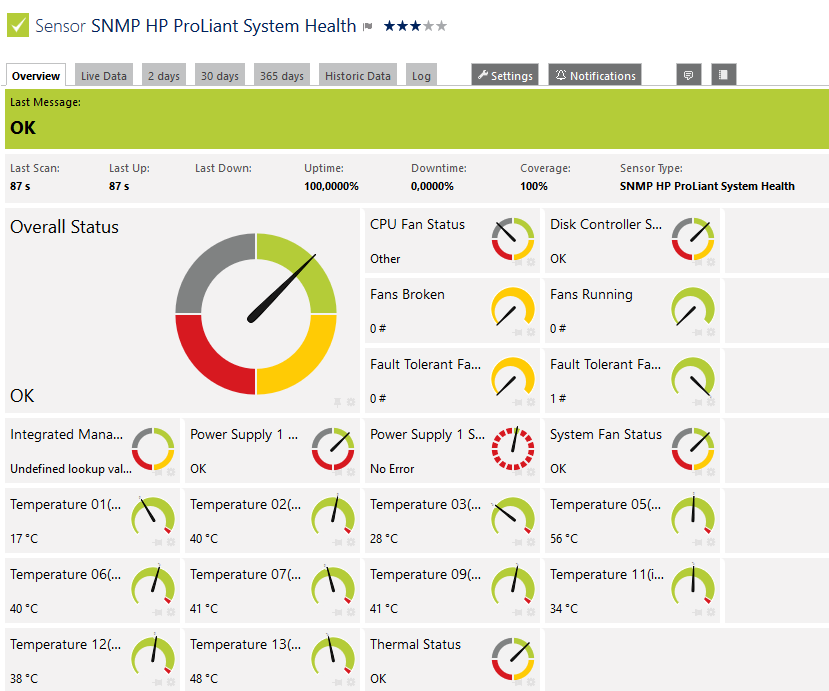This screenshot has width=829, height=691.
Task: Open gear settings for Integrated Management channel
Action: [171, 472]
